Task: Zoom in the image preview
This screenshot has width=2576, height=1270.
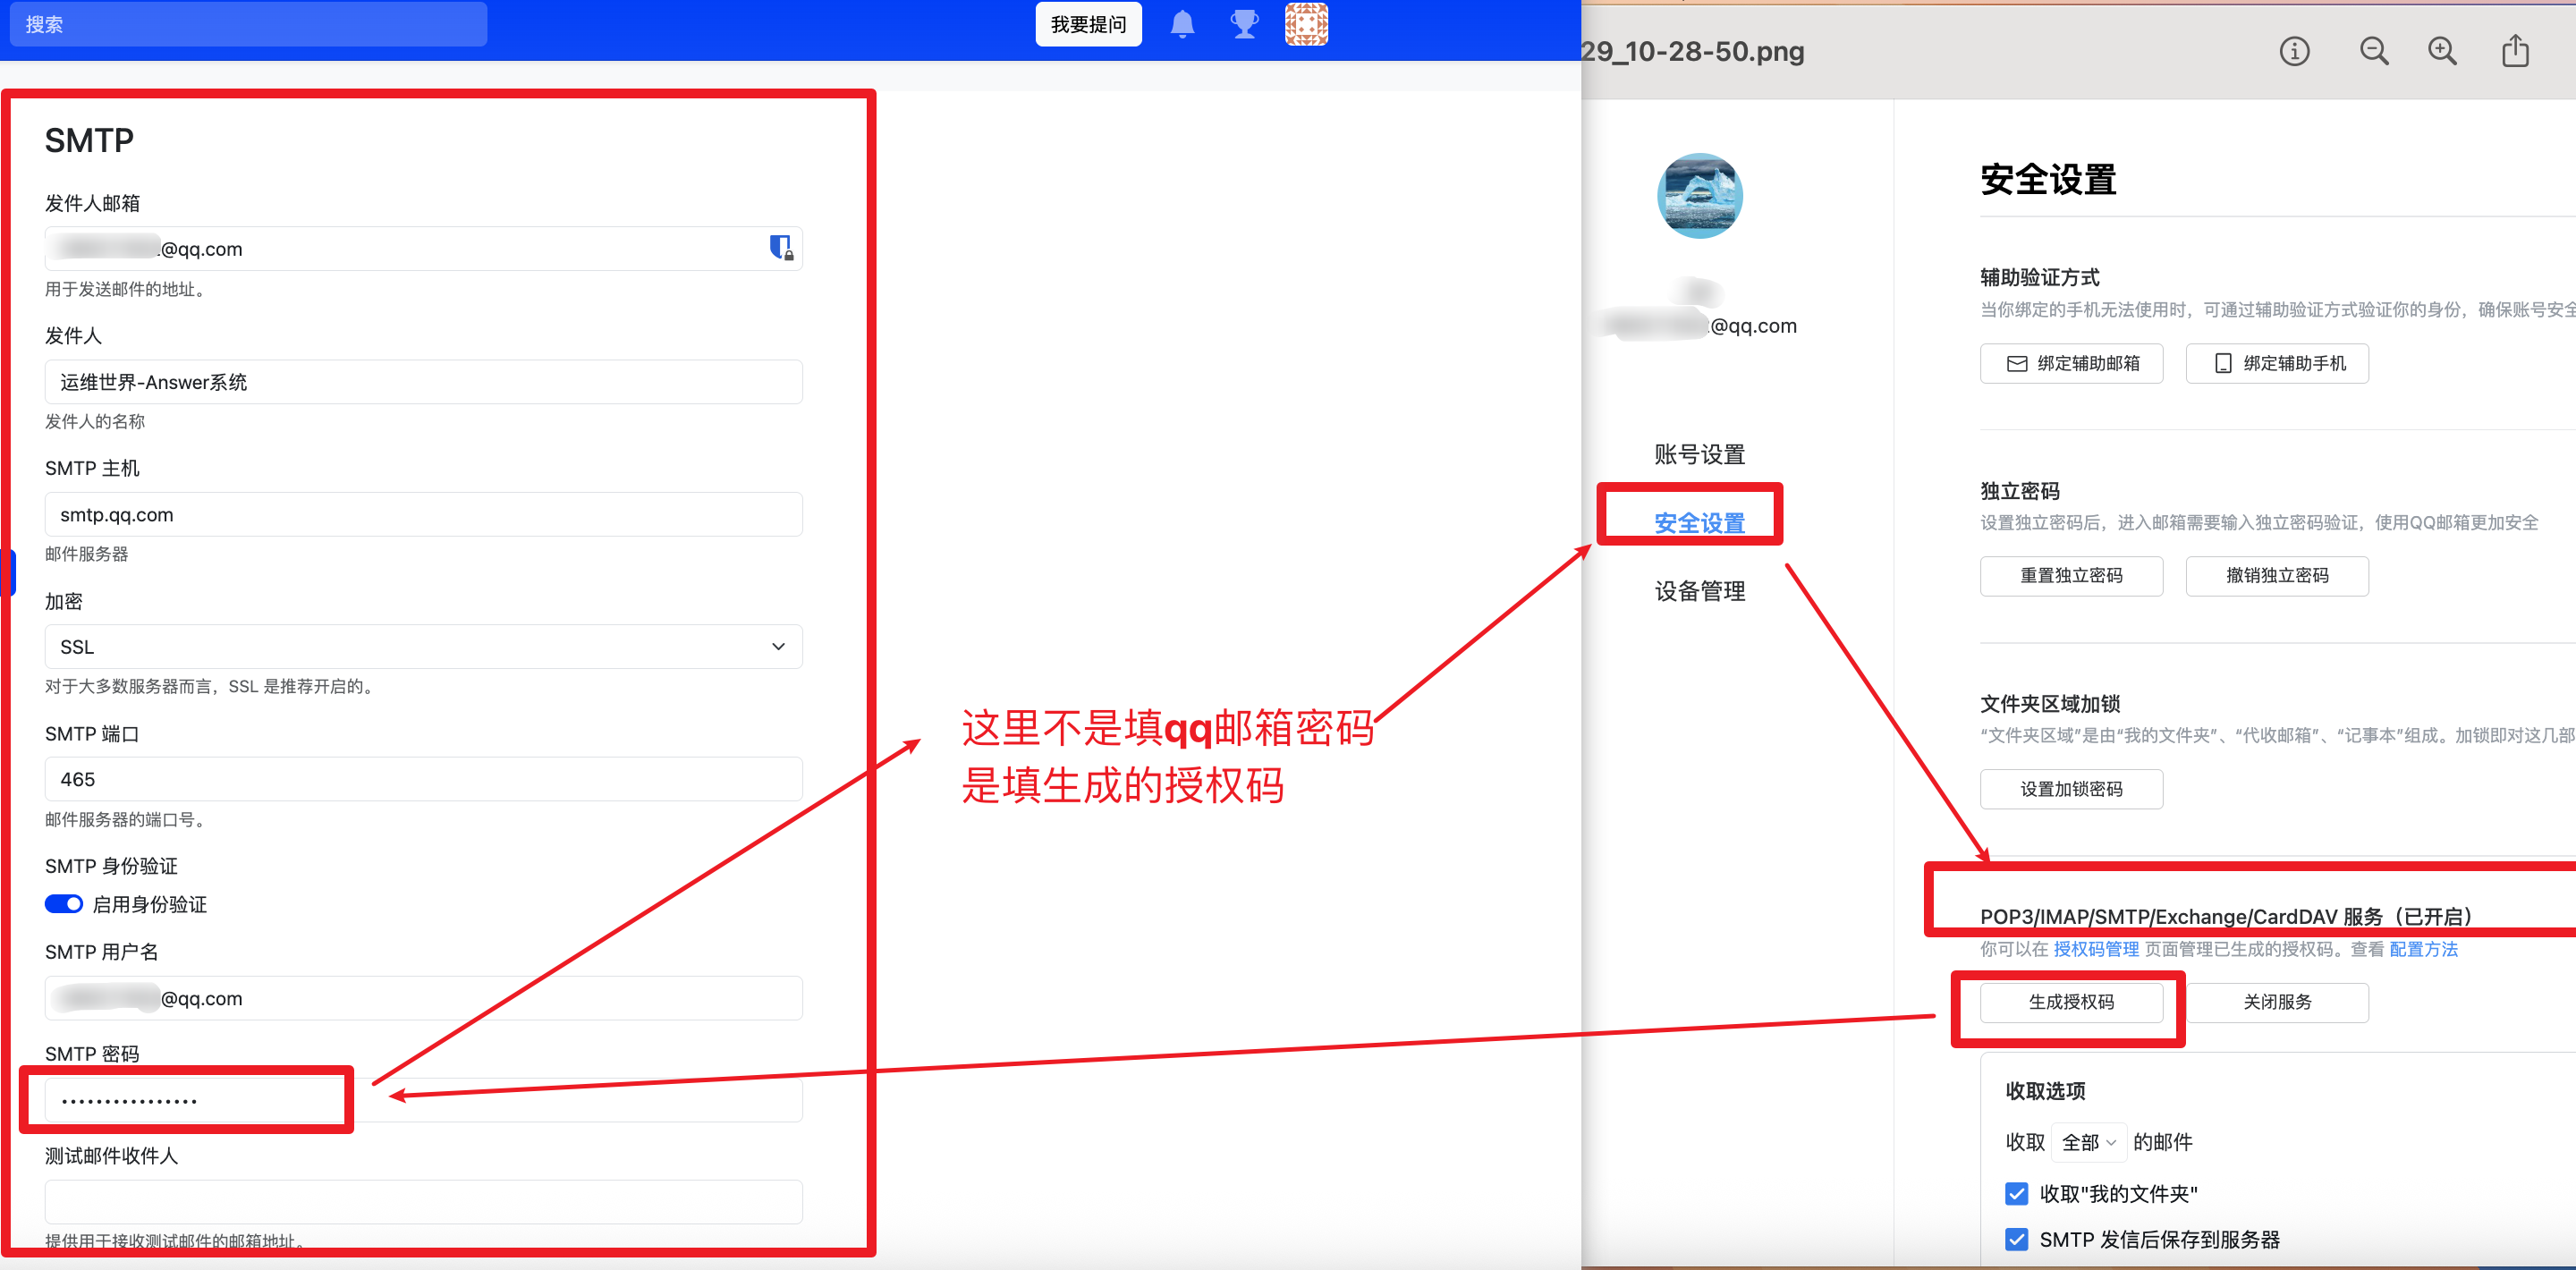Action: pos(2442,51)
